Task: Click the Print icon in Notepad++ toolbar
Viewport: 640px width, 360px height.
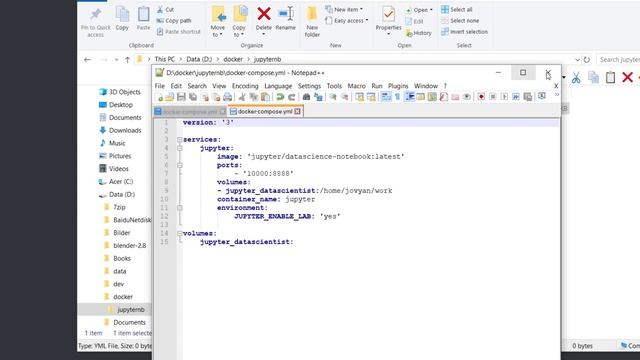Action: [227, 97]
